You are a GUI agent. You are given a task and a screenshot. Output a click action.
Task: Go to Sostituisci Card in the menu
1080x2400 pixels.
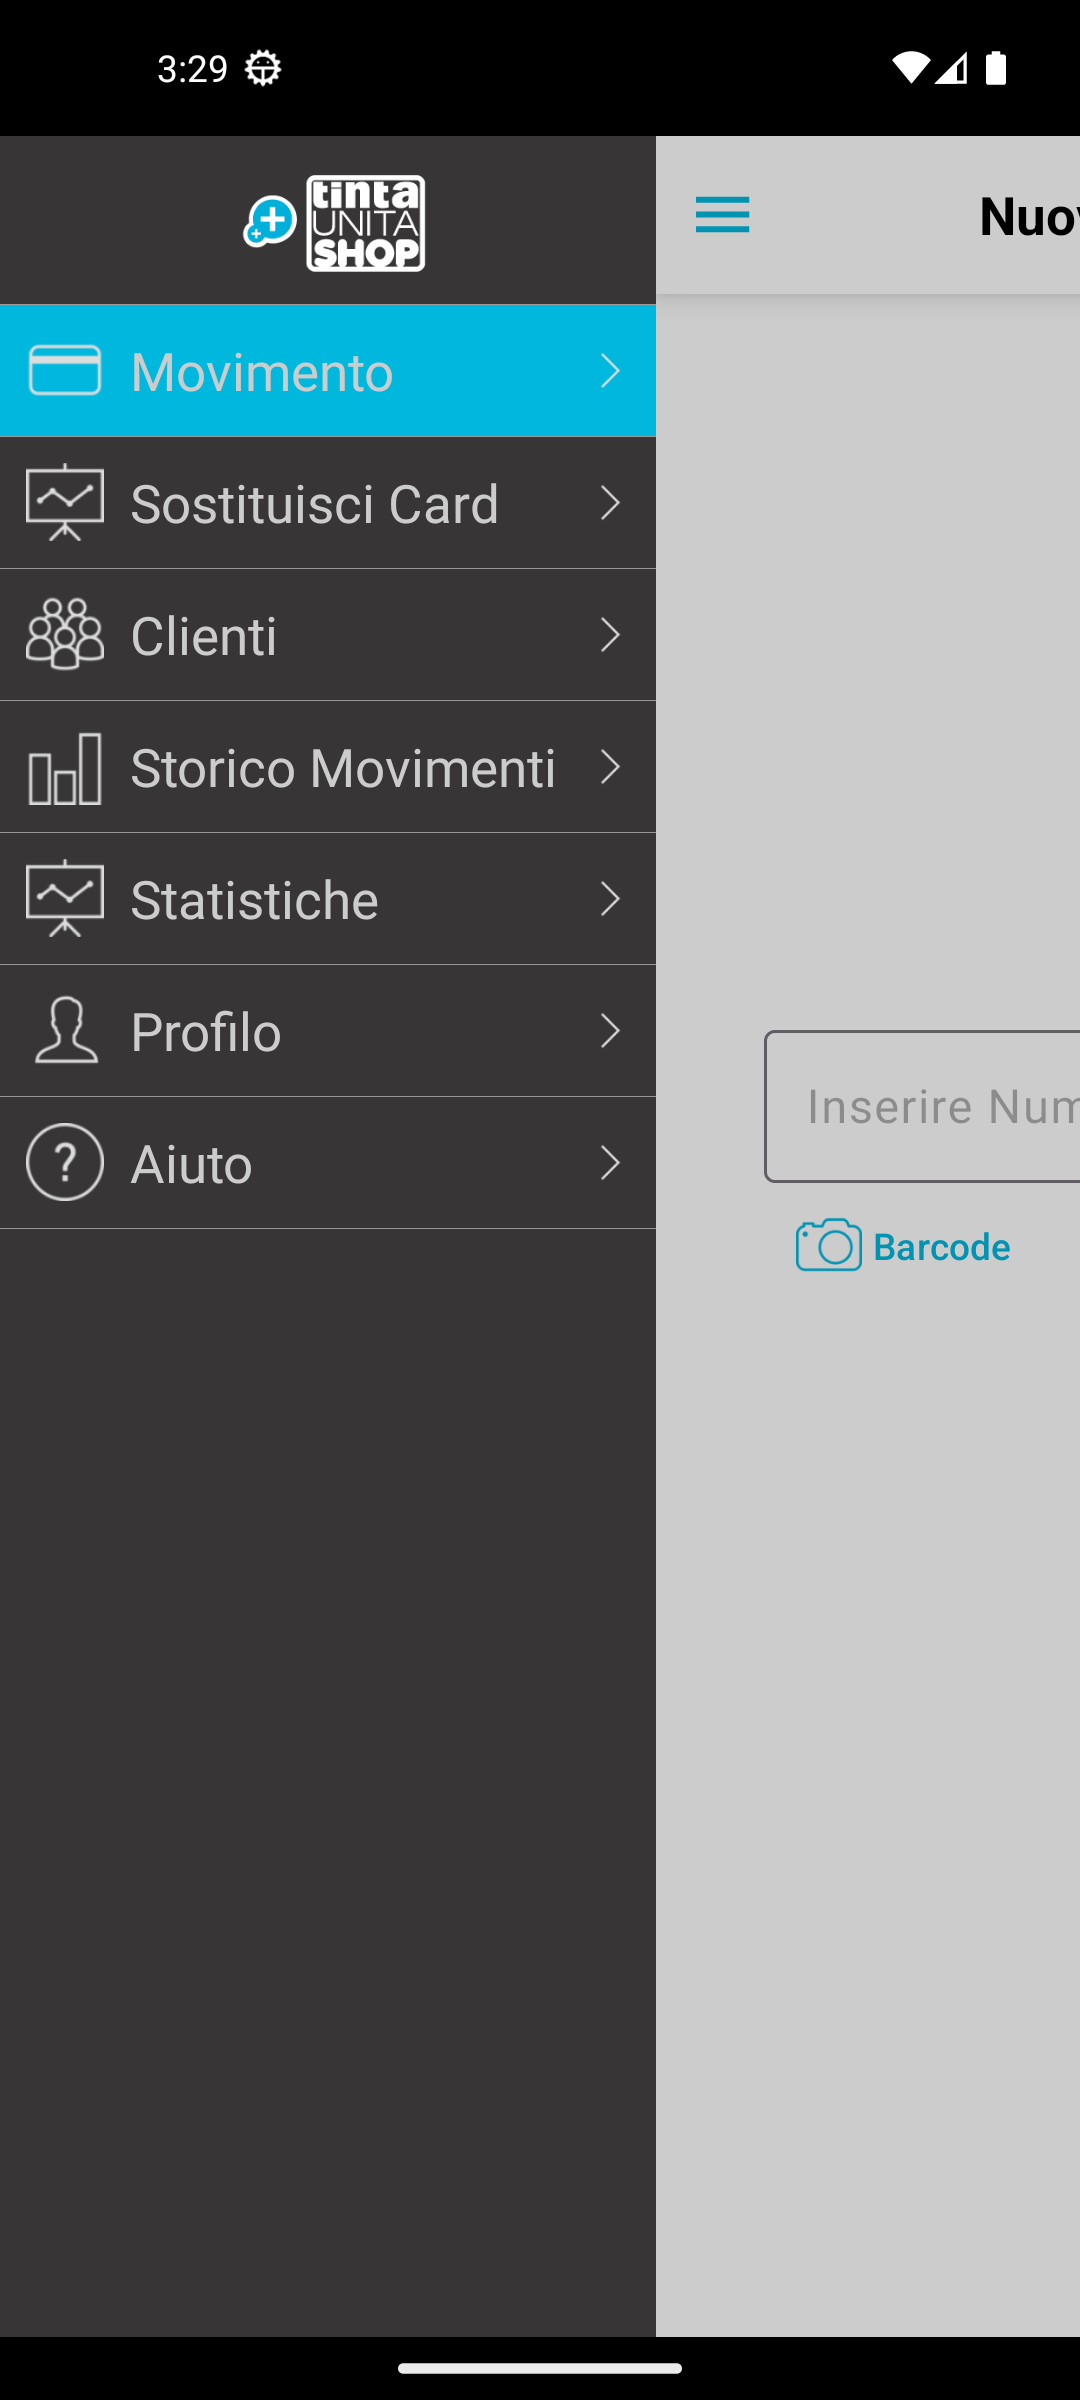tap(314, 503)
